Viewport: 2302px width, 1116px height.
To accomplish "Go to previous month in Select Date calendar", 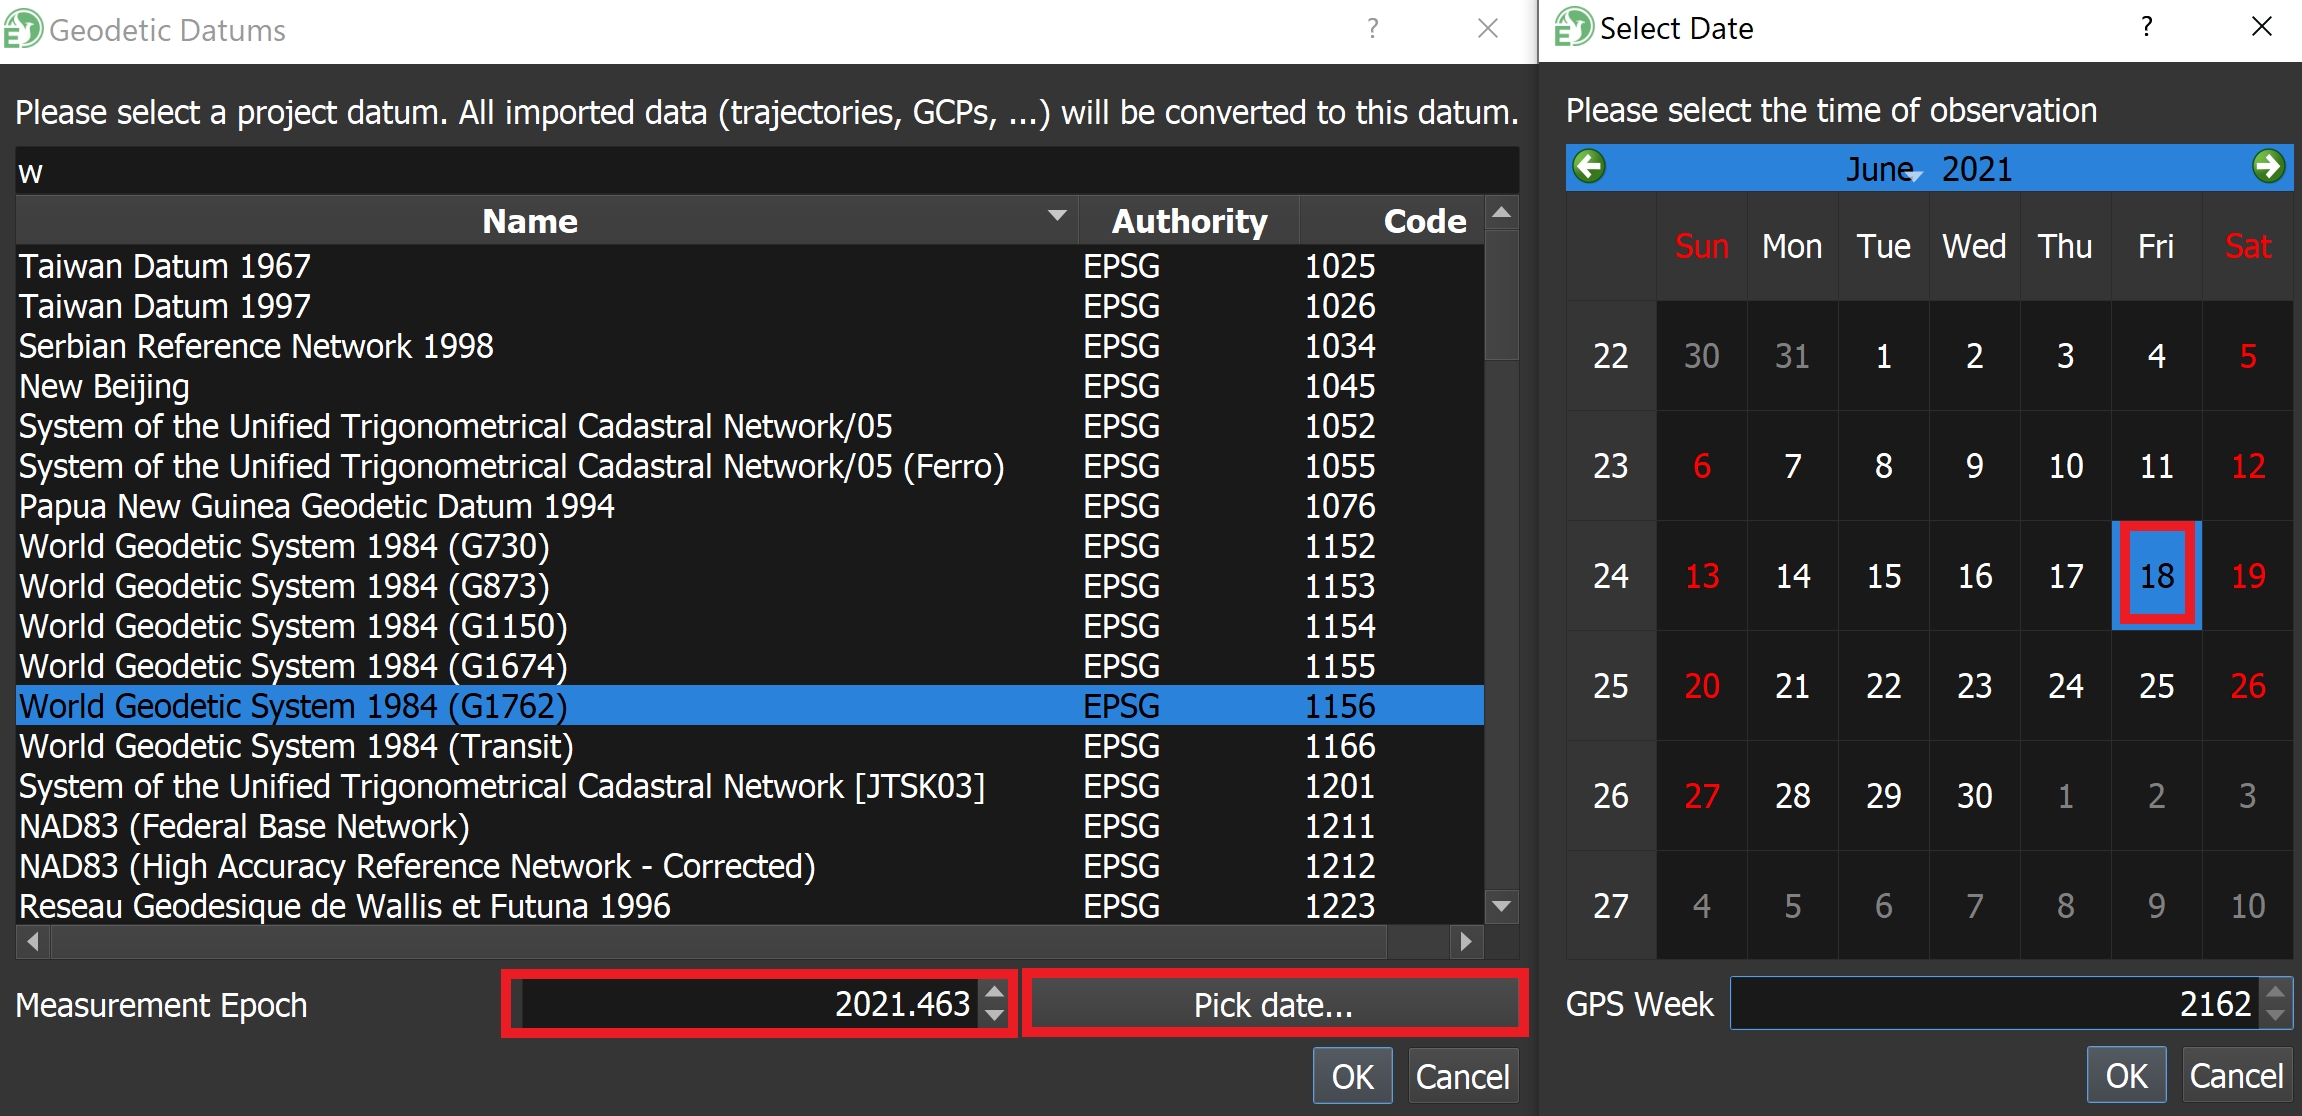I will tap(1589, 167).
